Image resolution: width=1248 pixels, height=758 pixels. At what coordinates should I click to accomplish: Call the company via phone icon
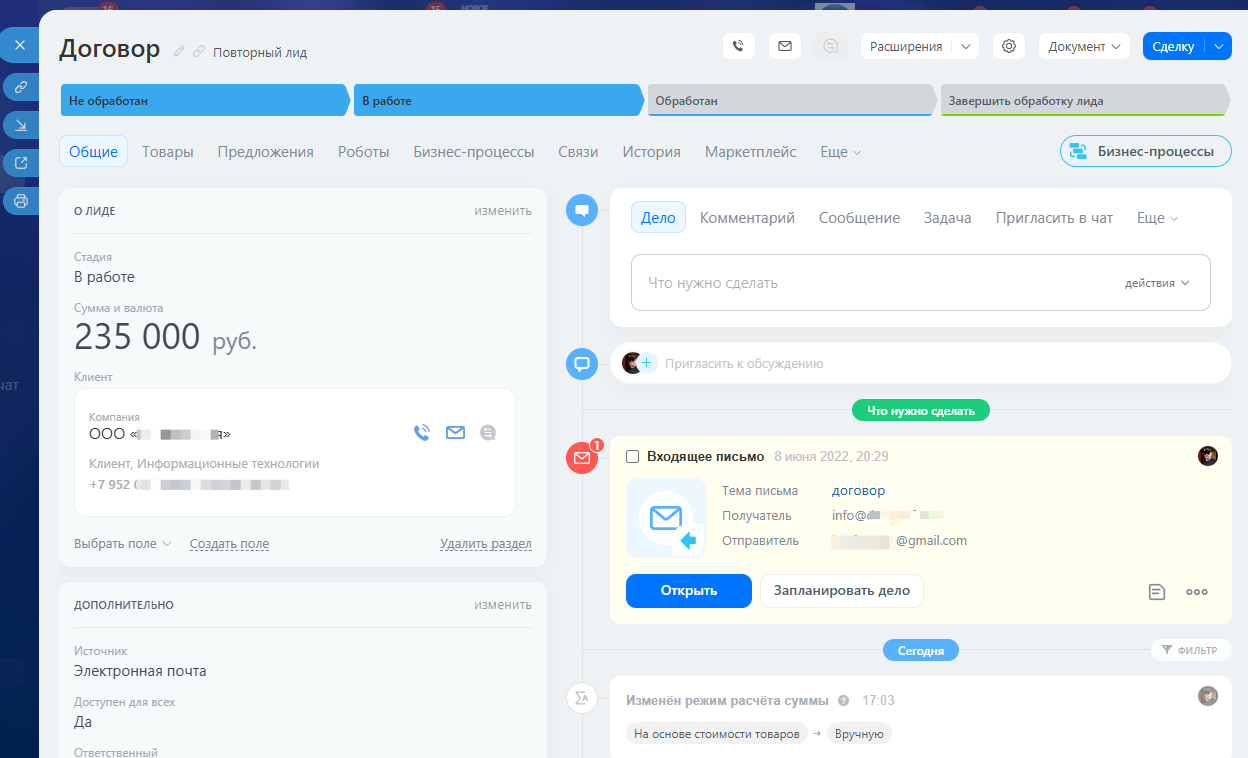[422, 433]
